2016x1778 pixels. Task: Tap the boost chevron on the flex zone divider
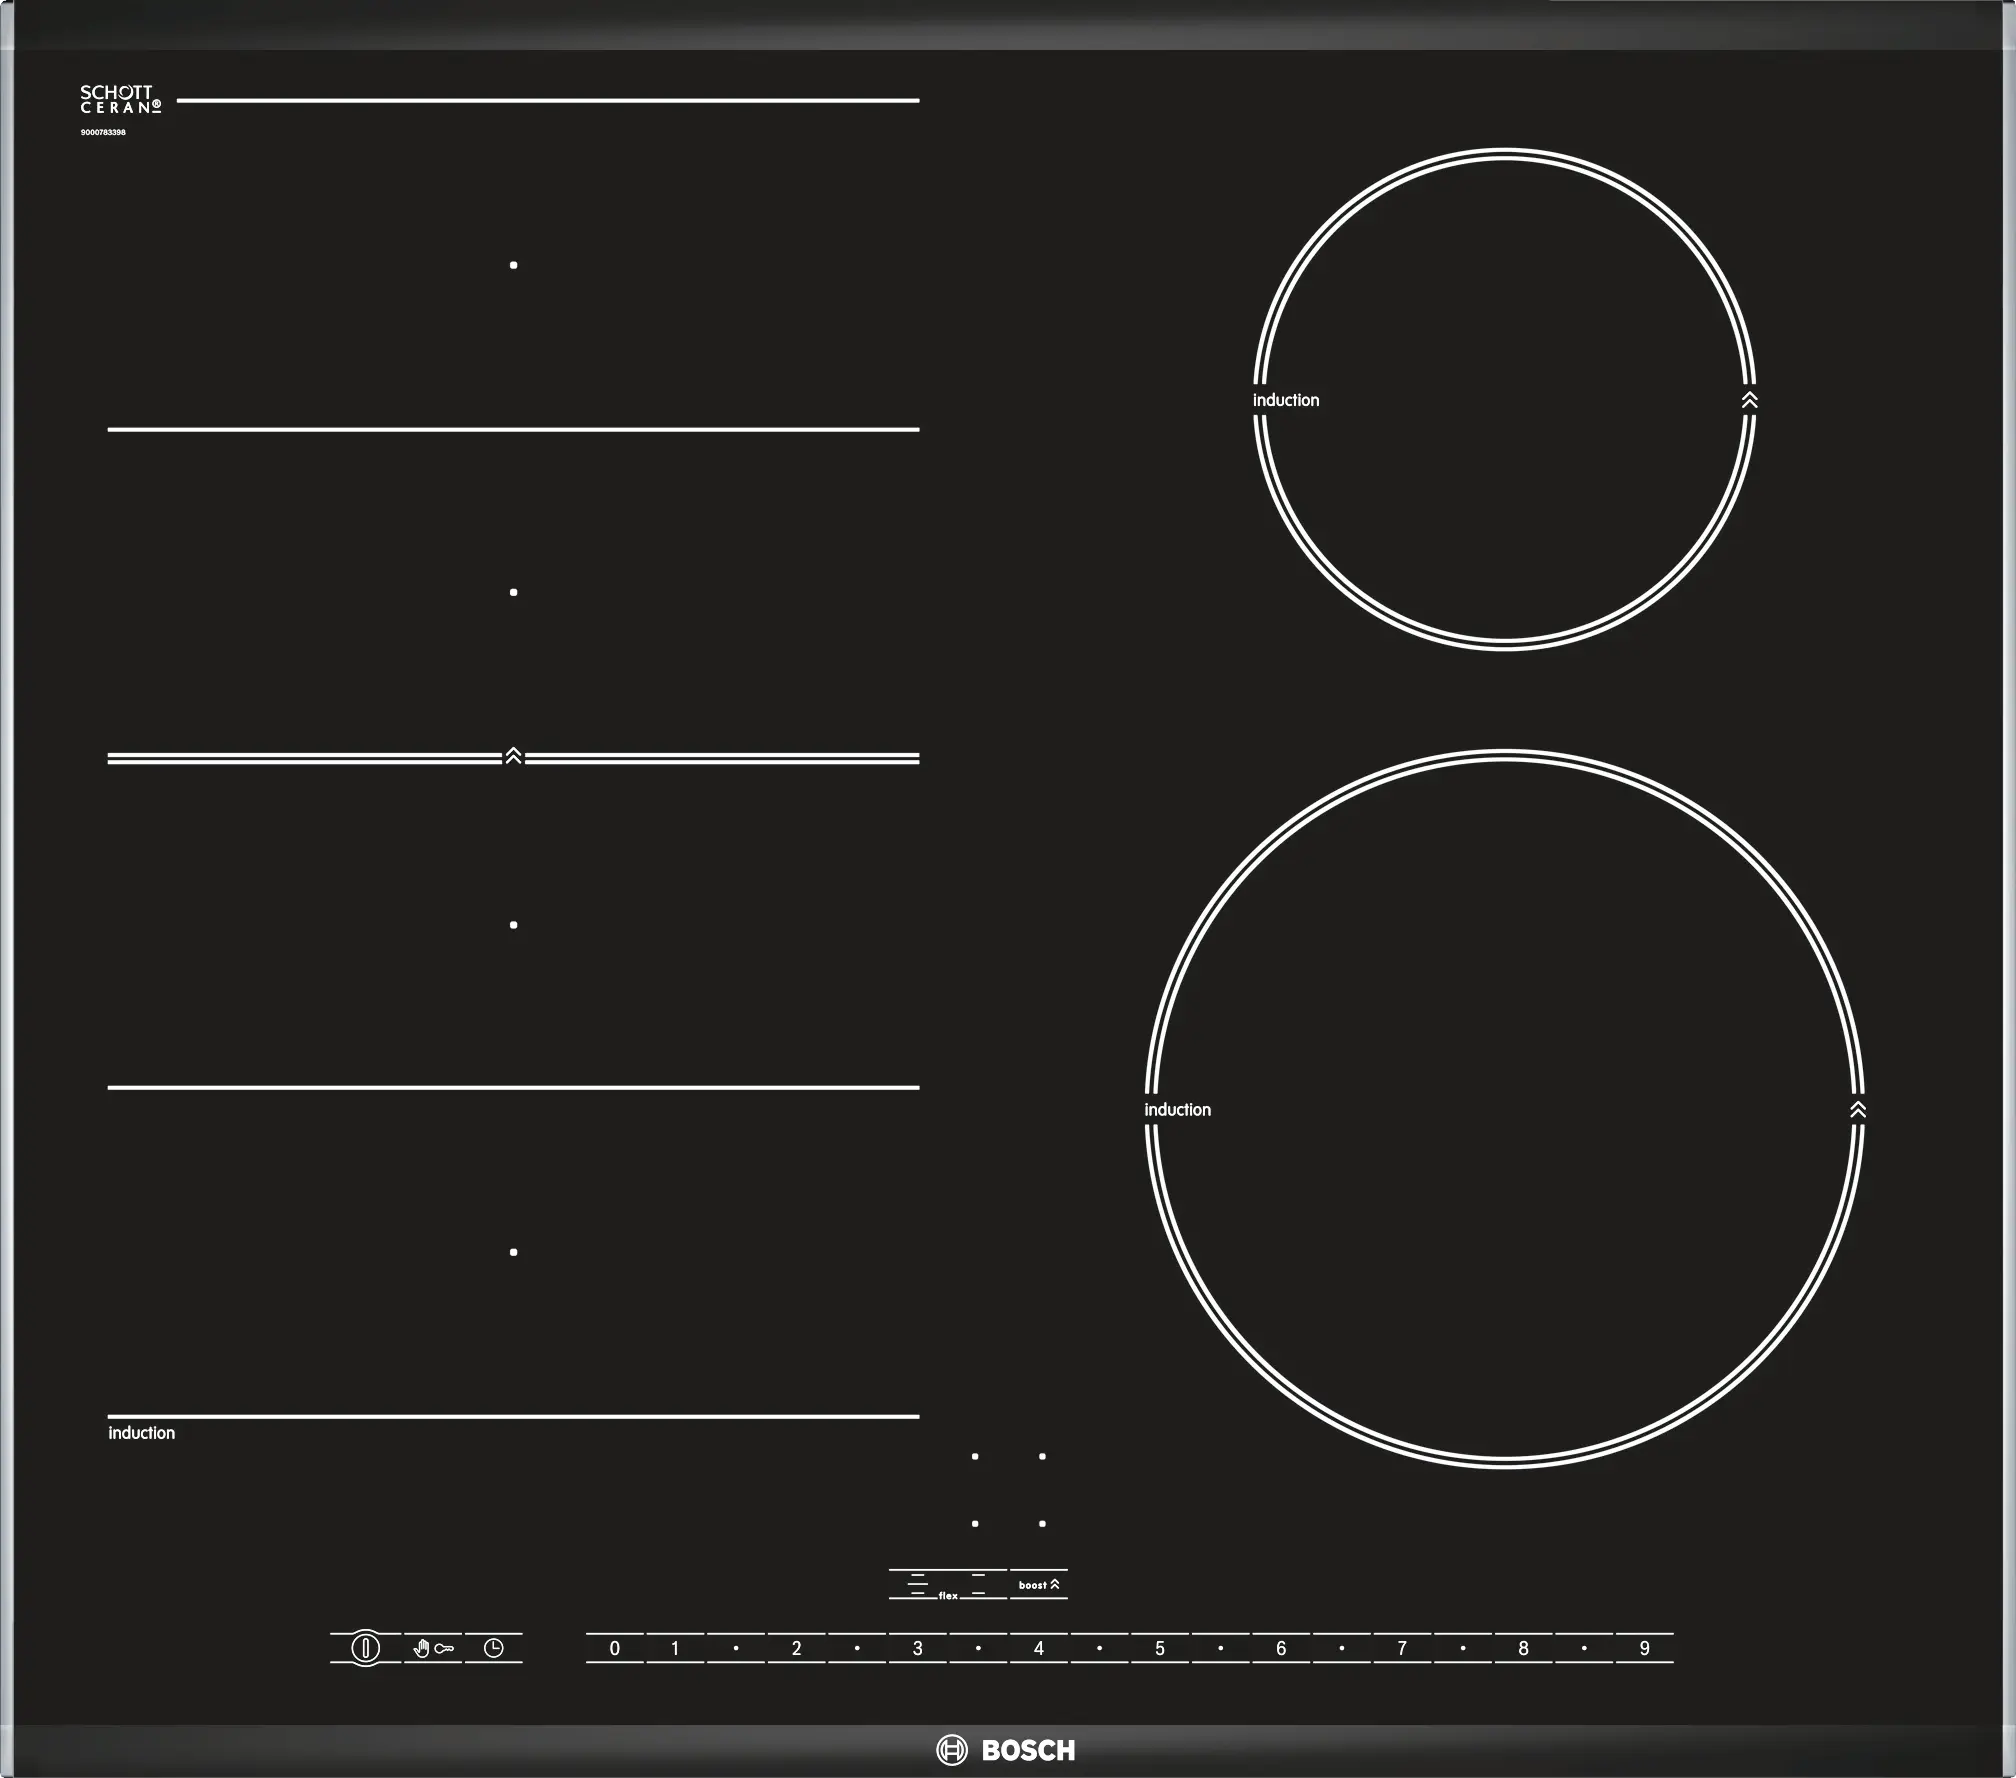pyautogui.click(x=513, y=756)
